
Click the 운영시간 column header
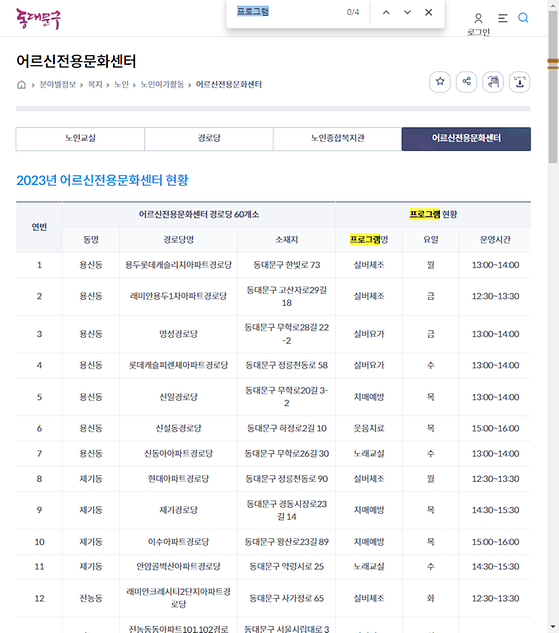495,240
